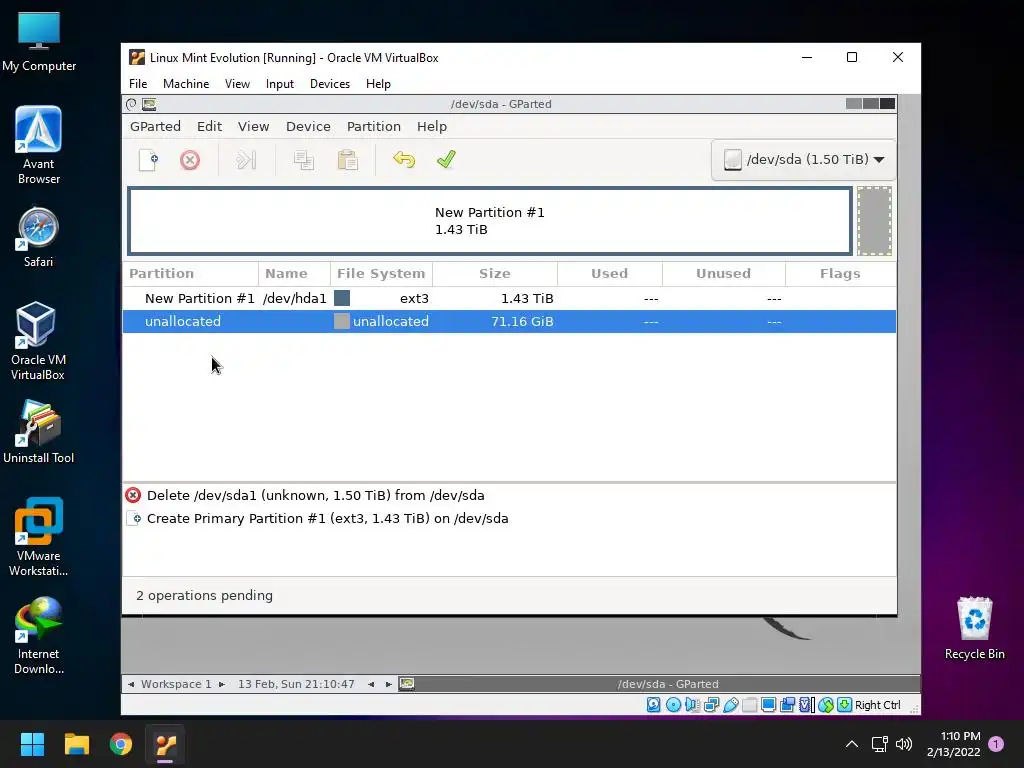This screenshot has height=768, width=1024.
Task: Undo last operation with yellow arrow icon
Action: pyautogui.click(x=404, y=159)
